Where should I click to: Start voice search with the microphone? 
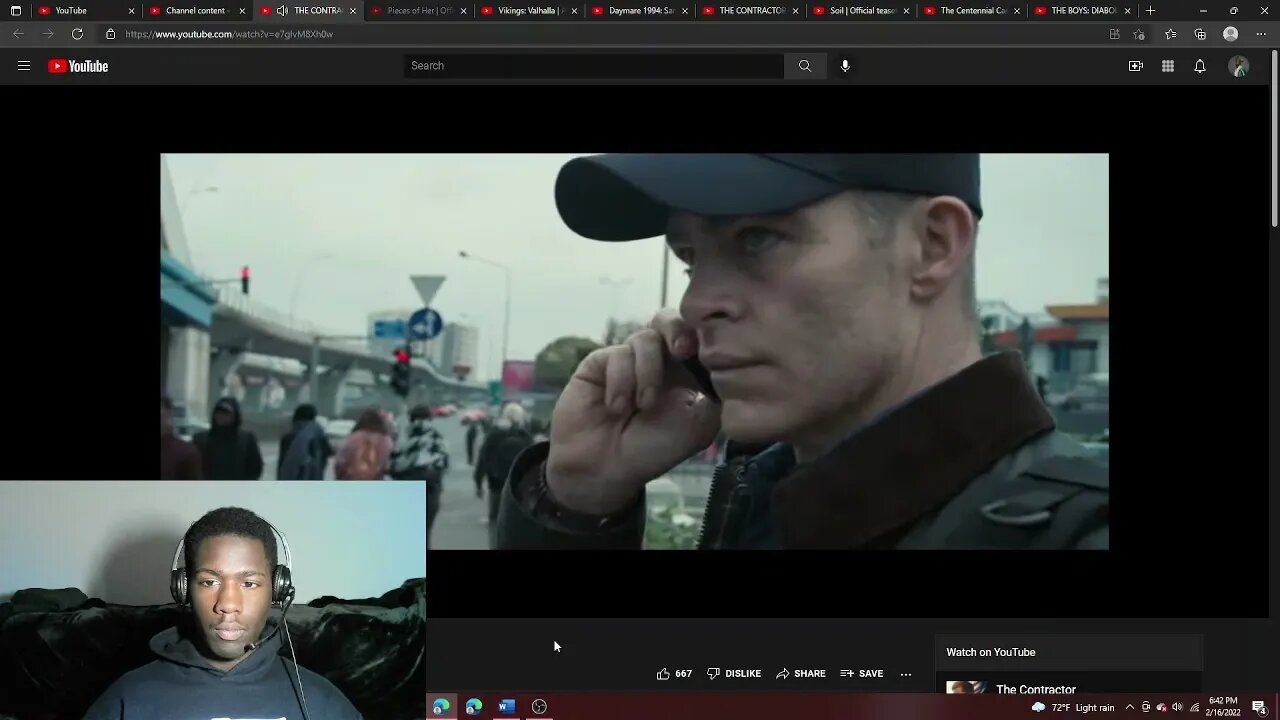[x=845, y=66]
